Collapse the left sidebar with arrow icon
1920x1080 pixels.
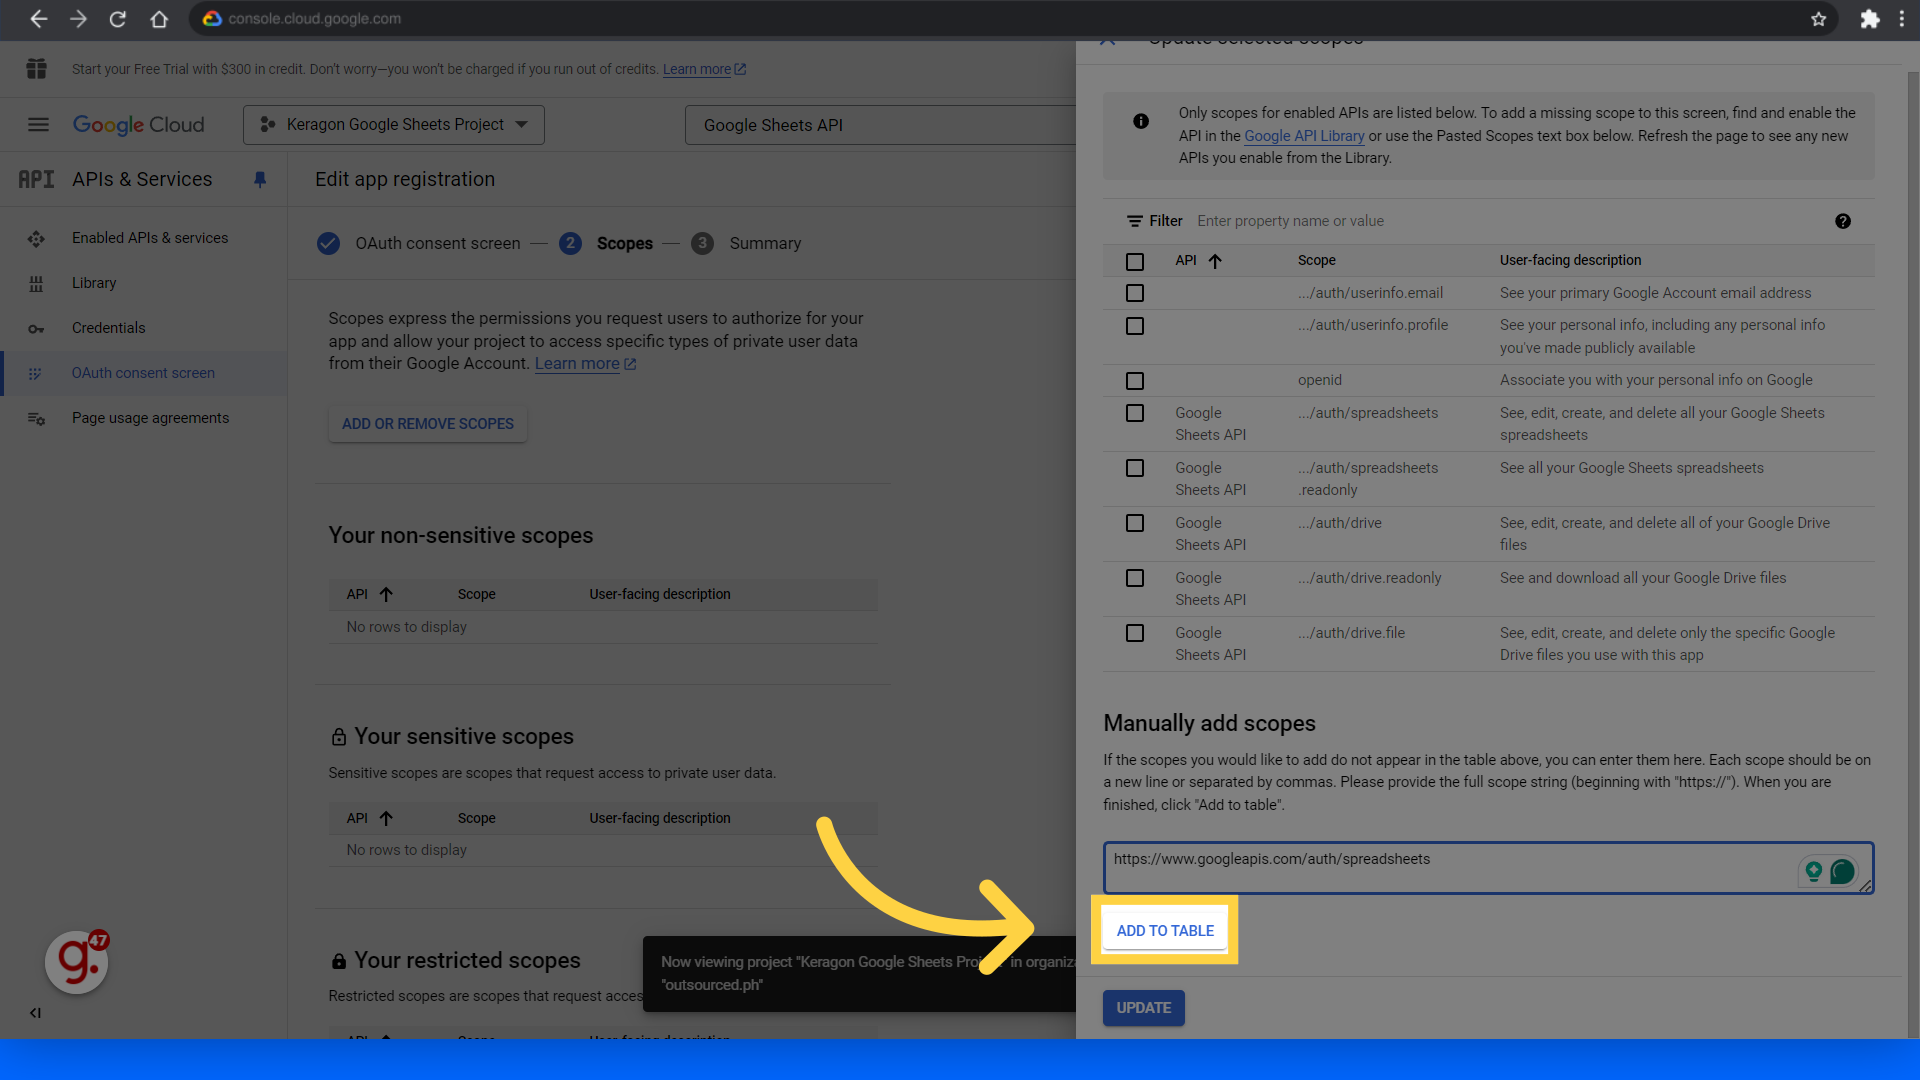coord(35,1013)
